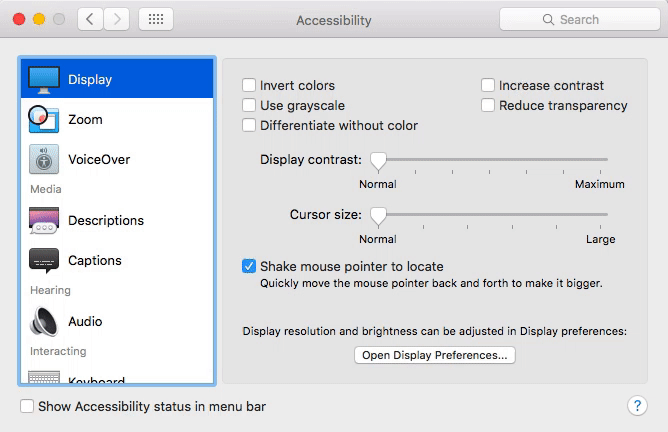Open the Zoom magnifier icon
The image size is (668, 432).
click(x=43, y=119)
